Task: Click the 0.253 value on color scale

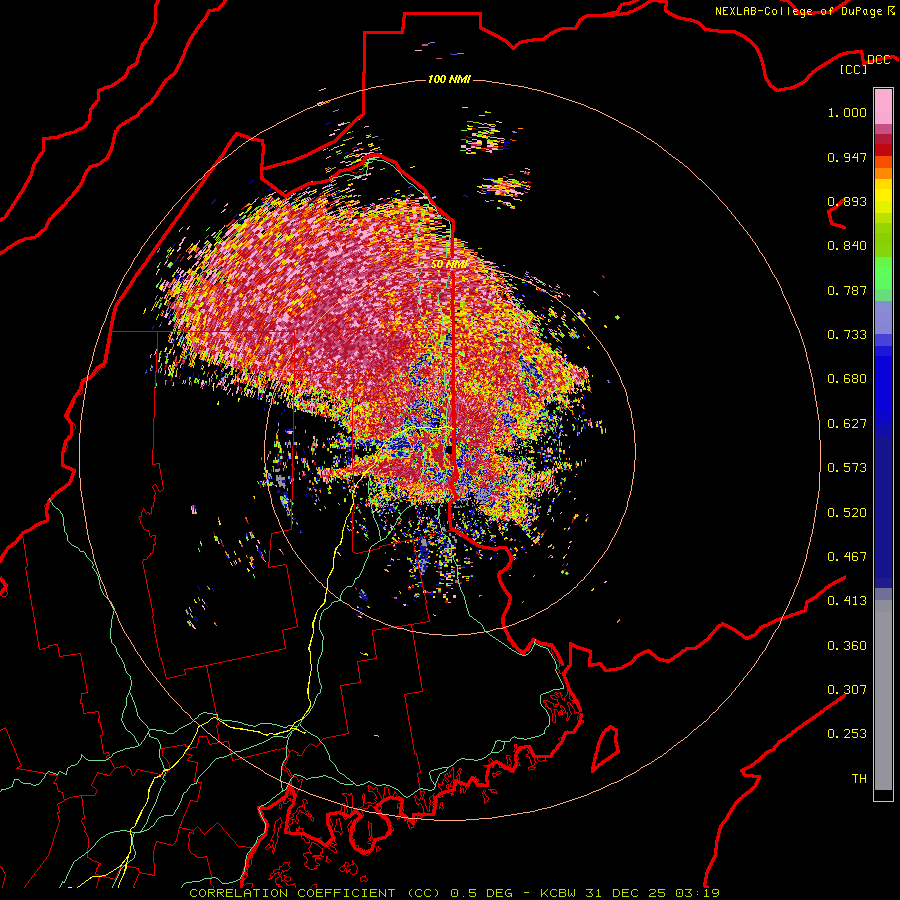Action: click(847, 734)
